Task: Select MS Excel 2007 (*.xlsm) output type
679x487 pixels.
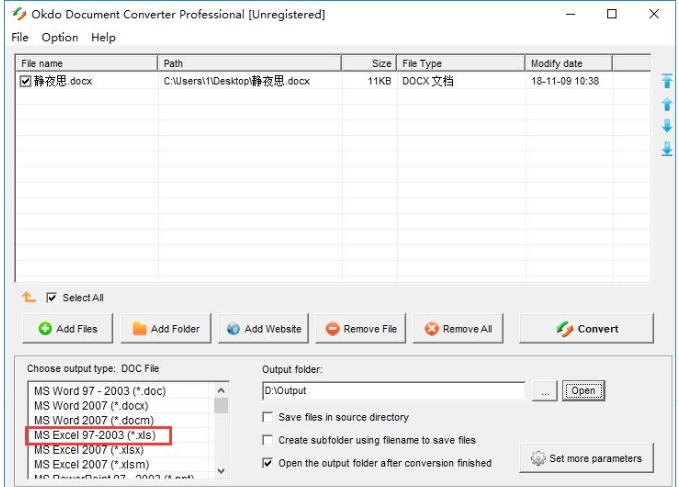Action: (92, 464)
